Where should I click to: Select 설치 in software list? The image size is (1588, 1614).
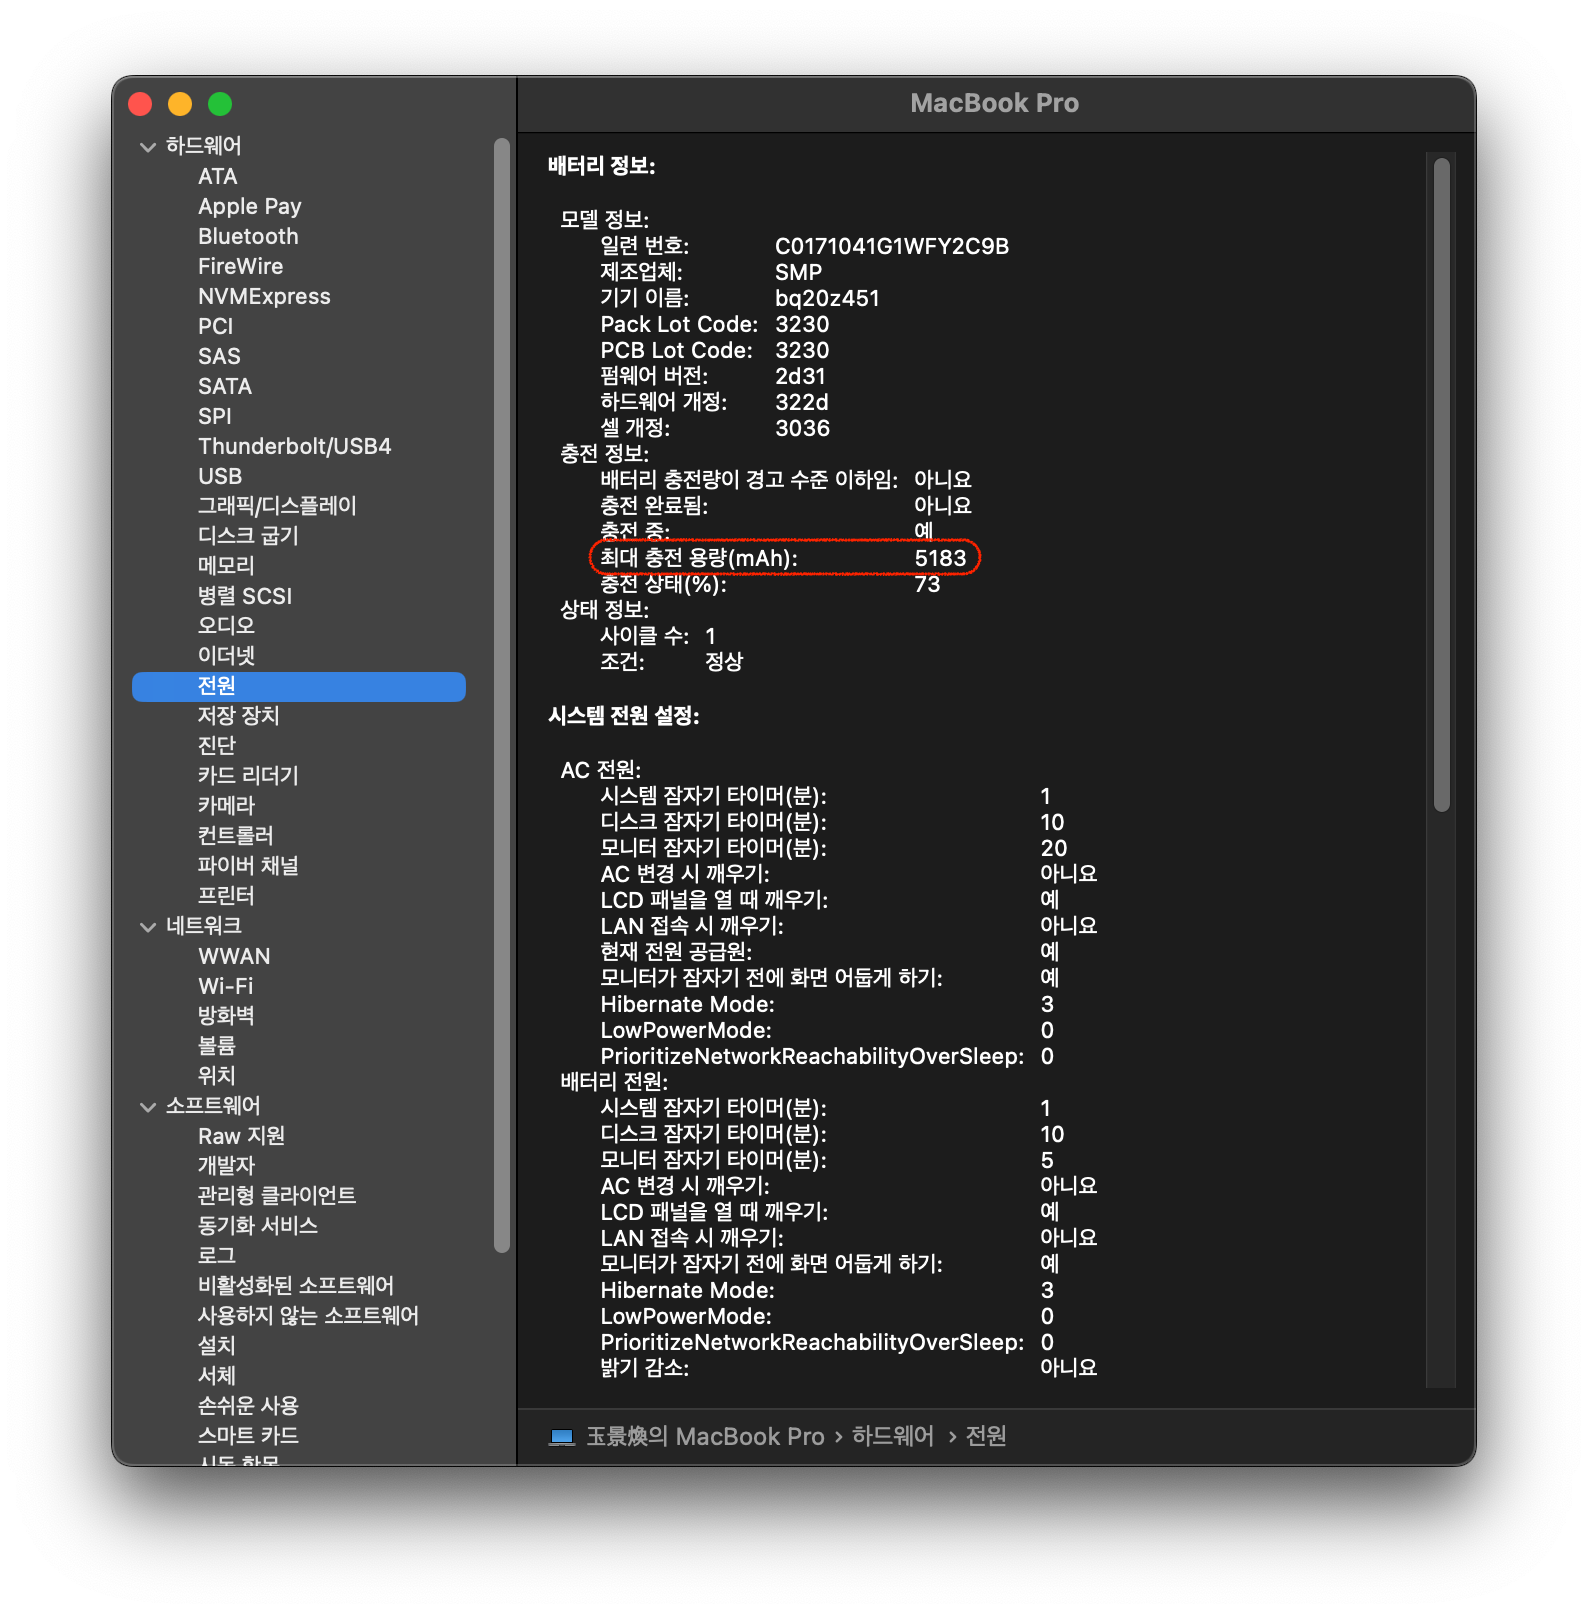click(x=216, y=1346)
